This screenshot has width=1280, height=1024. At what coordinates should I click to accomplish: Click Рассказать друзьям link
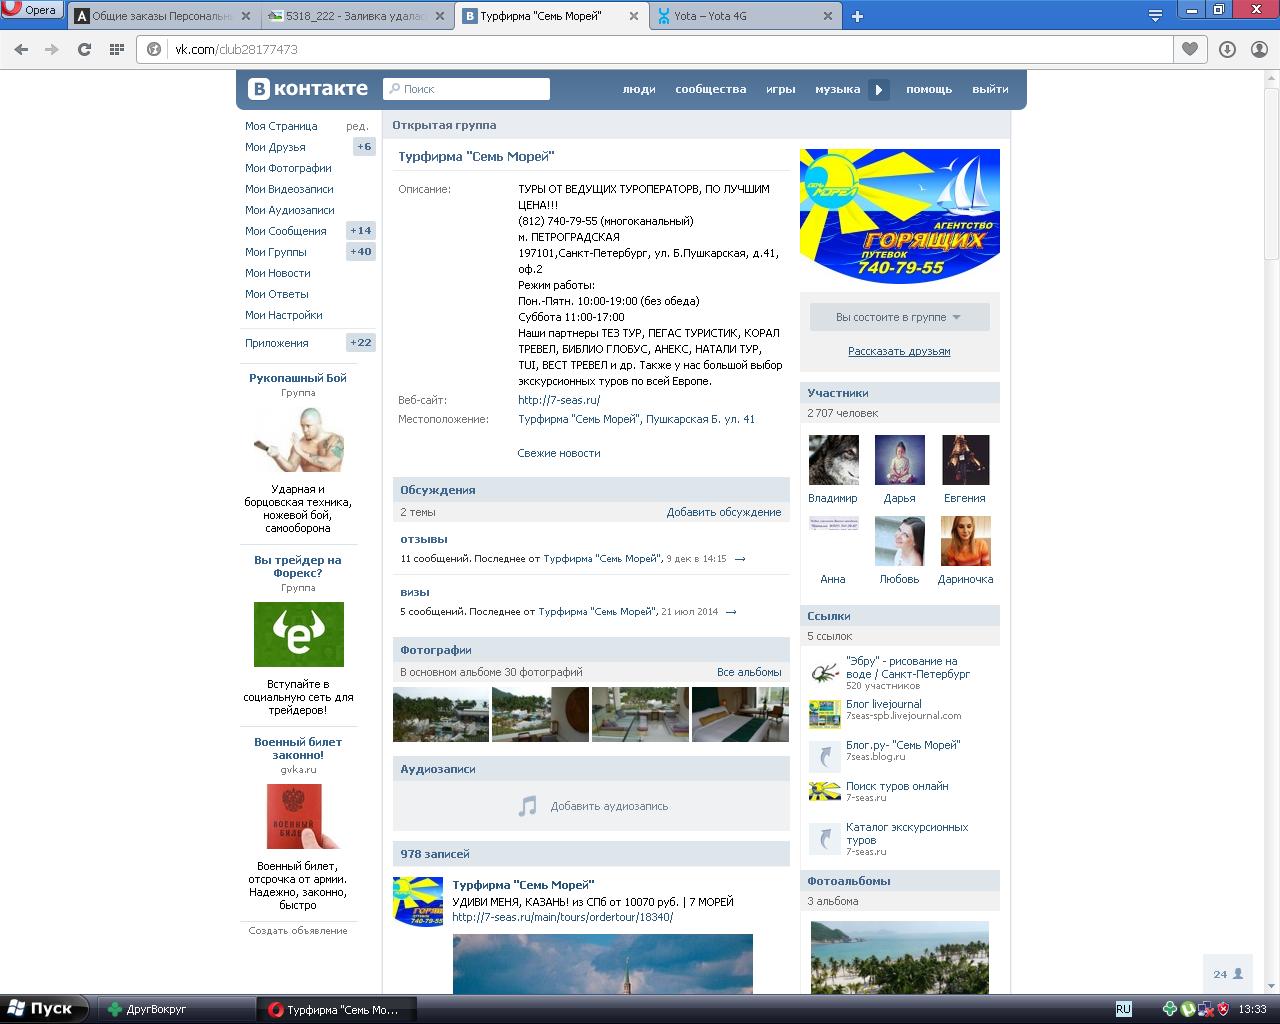tap(899, 351)
